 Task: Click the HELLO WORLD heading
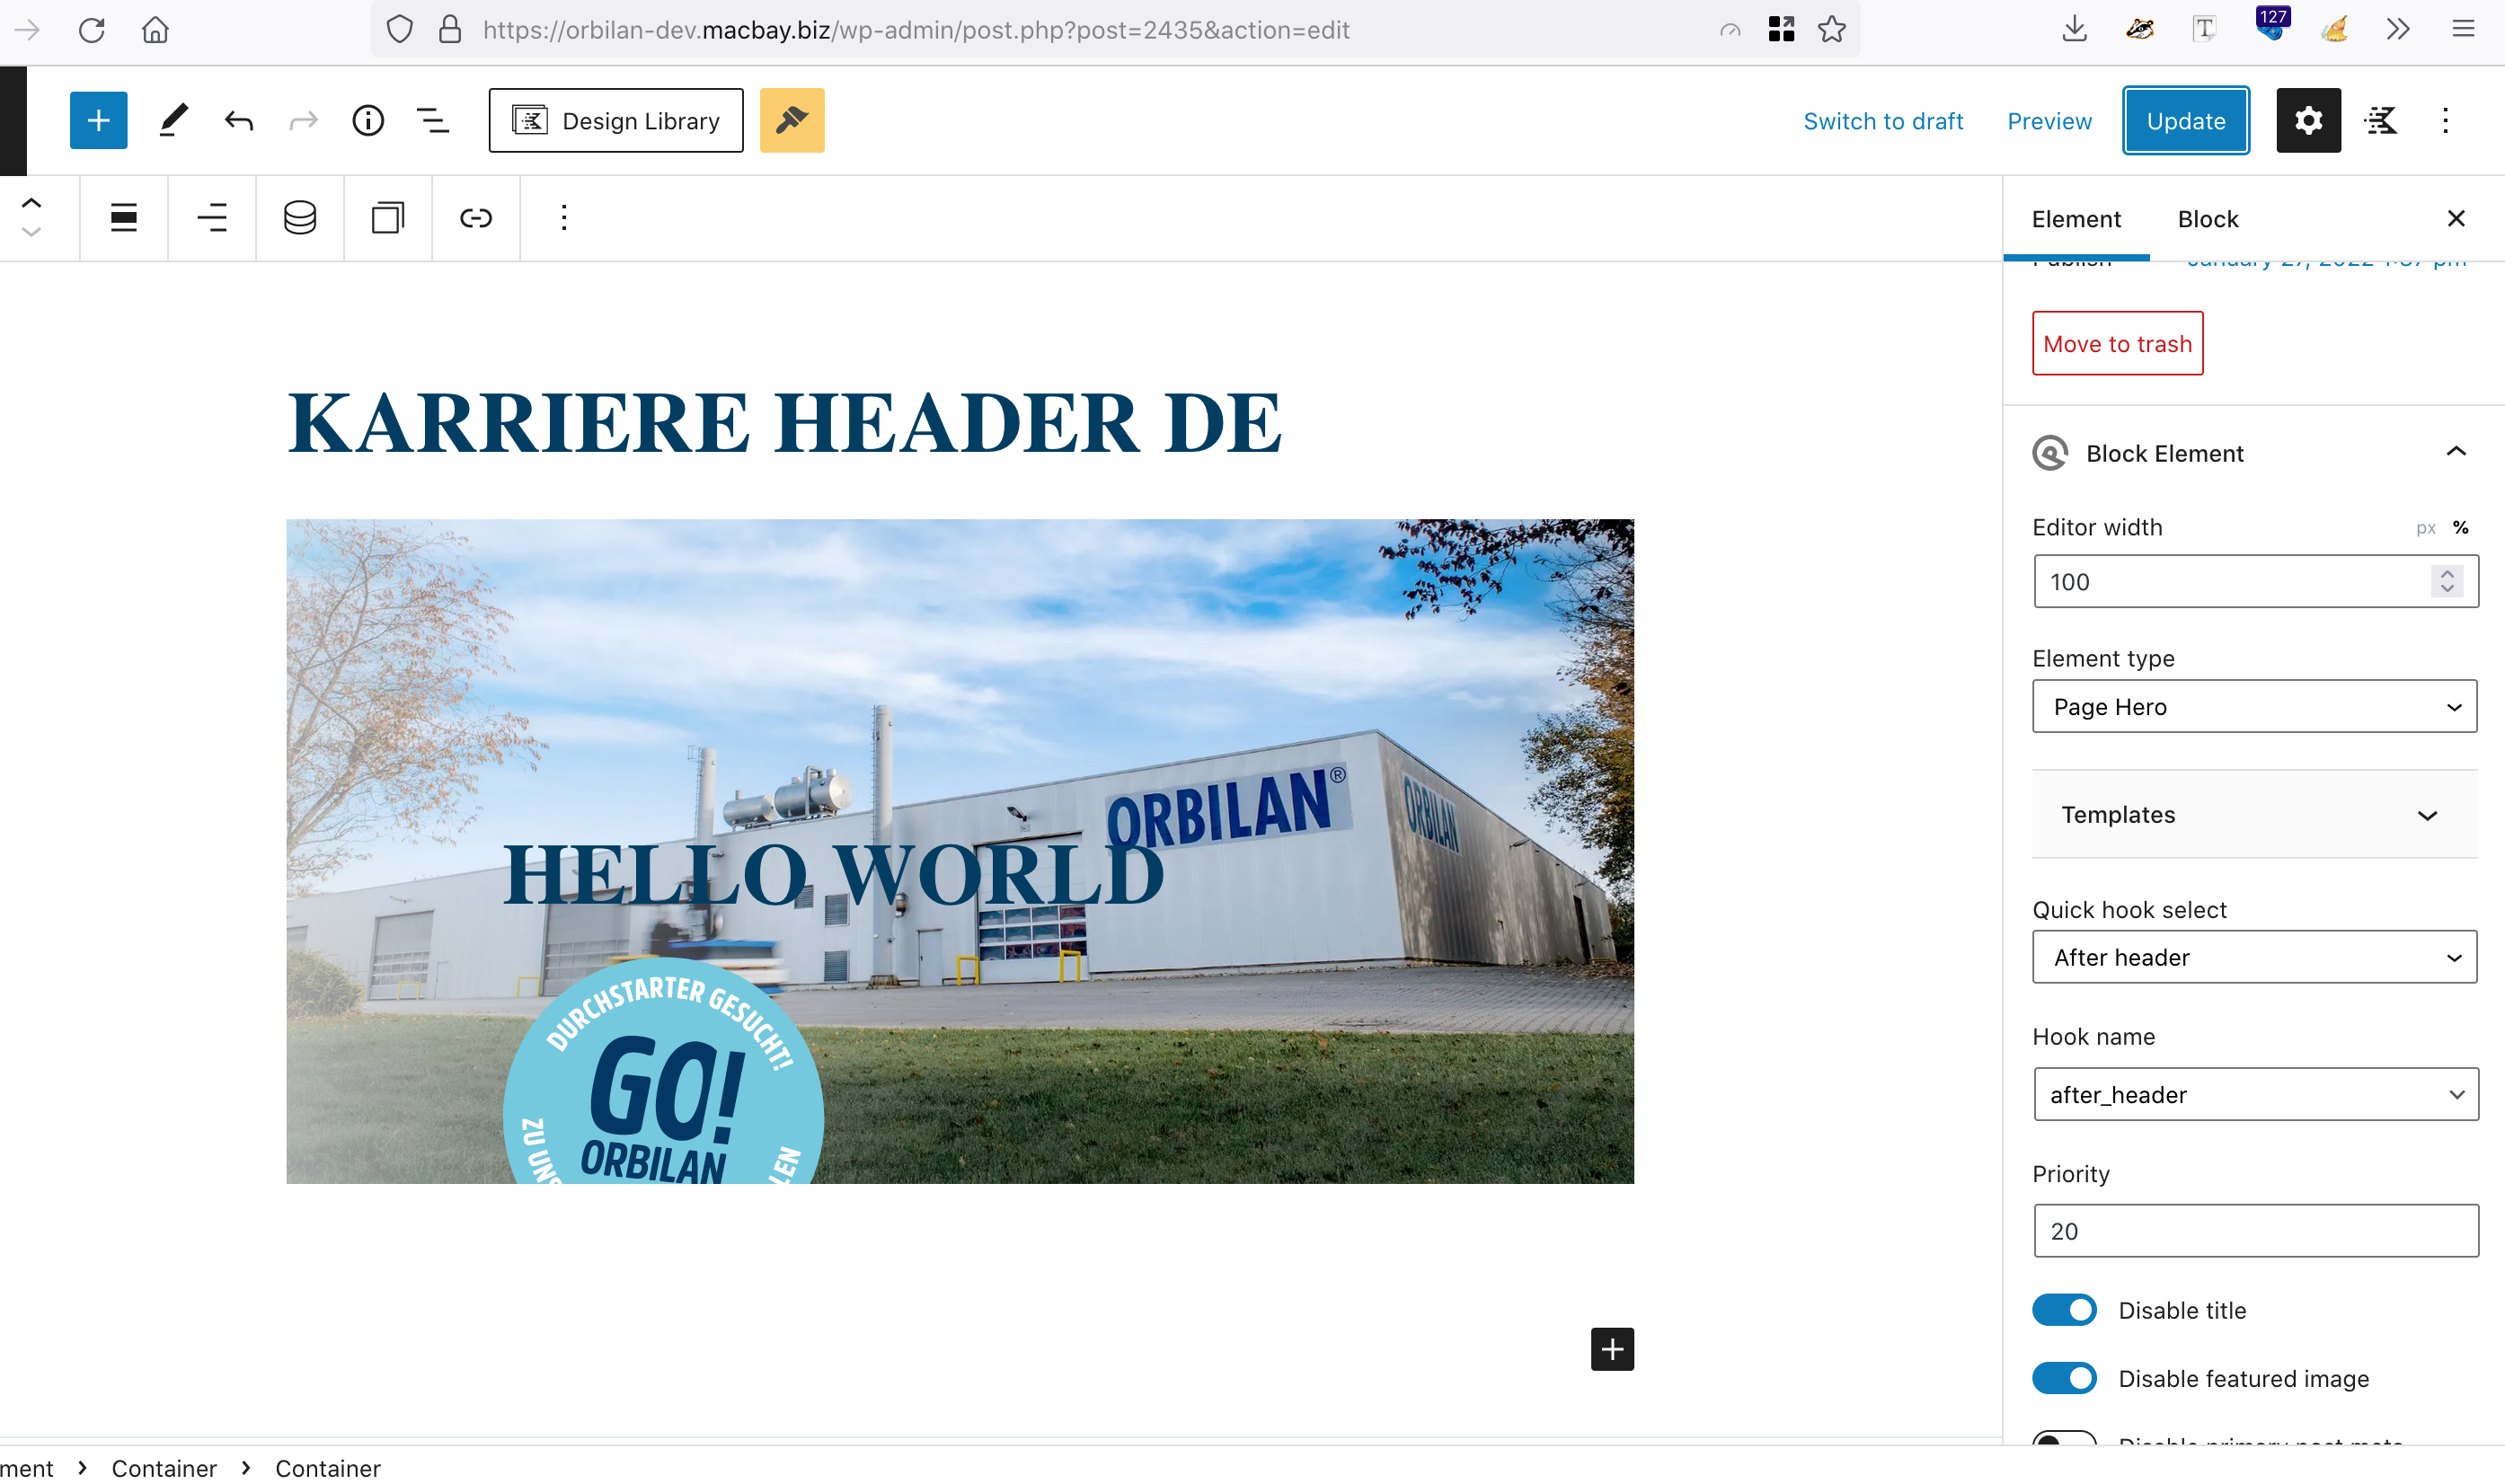tap(833, 875)
